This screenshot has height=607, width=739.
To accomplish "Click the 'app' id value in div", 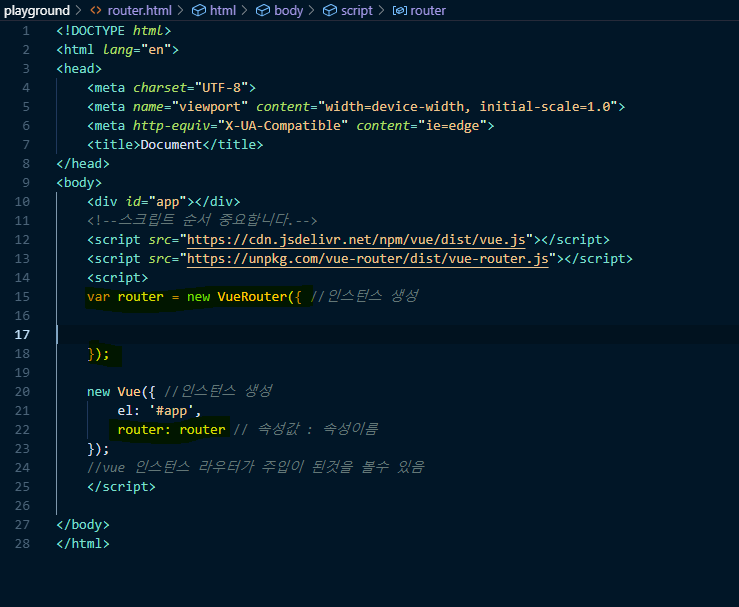I will tap(168, 202).
